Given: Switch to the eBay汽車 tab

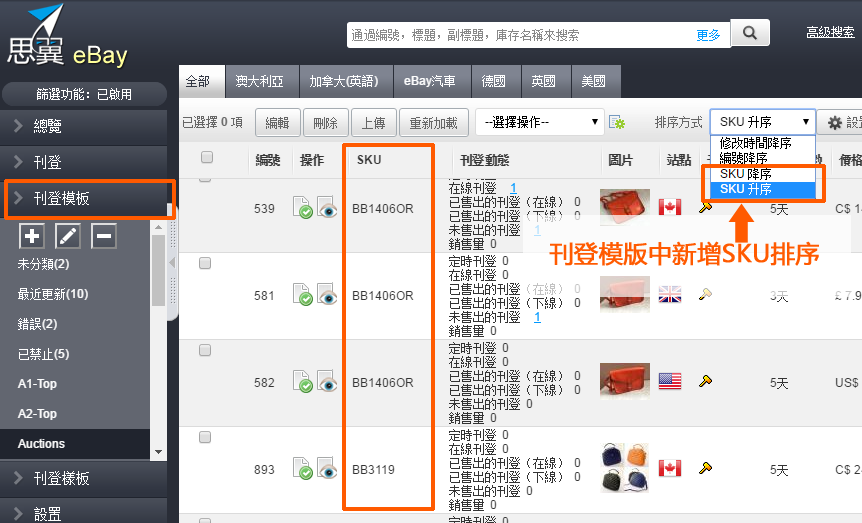Looking at the screenshot, I should pos(432,81).
